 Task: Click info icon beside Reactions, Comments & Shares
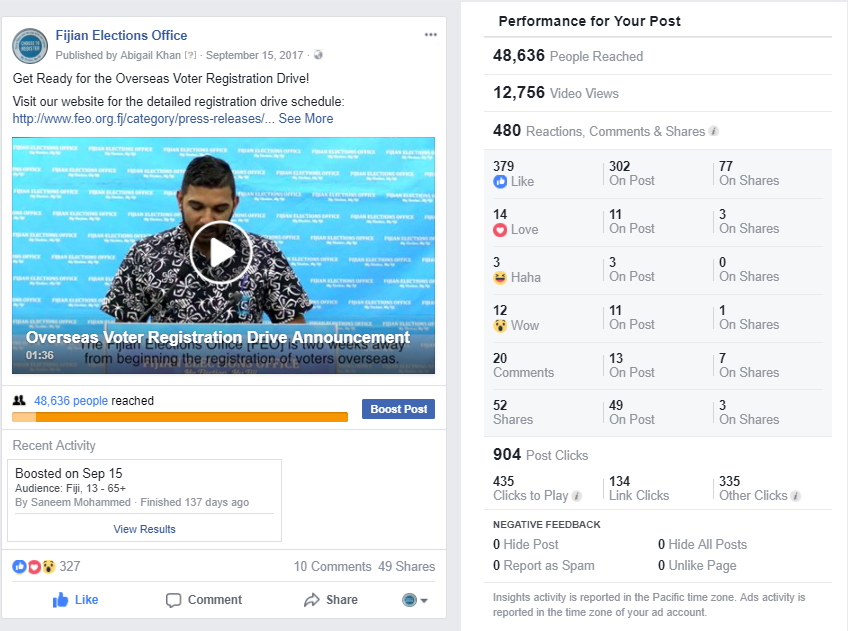pyautogui.click(x=714, y=131)
